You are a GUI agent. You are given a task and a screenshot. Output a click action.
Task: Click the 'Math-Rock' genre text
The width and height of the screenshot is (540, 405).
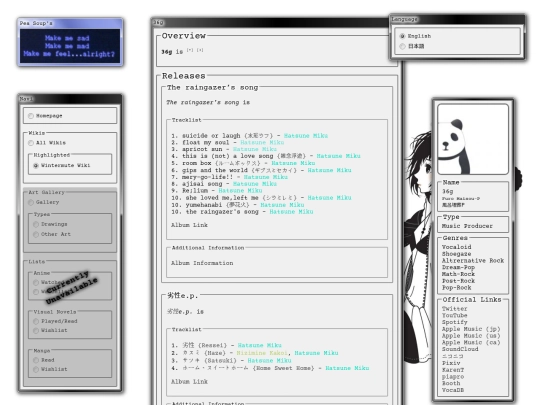(x=458, y=274)
